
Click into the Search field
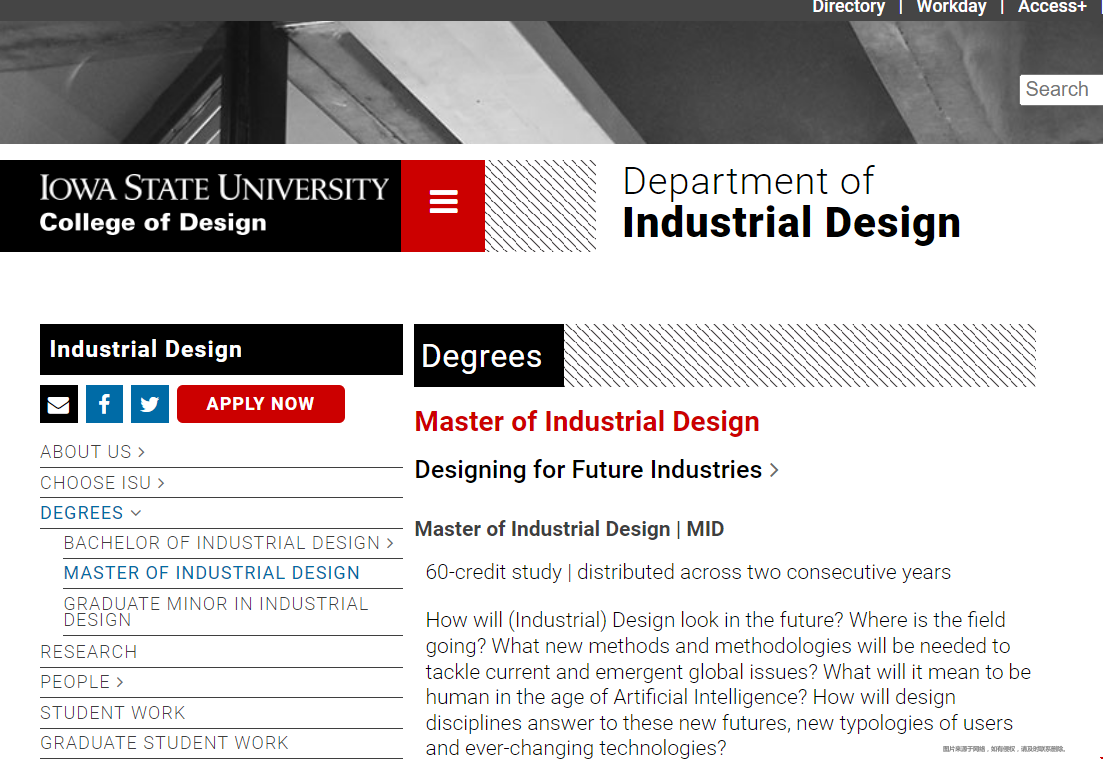[1061, 90]
